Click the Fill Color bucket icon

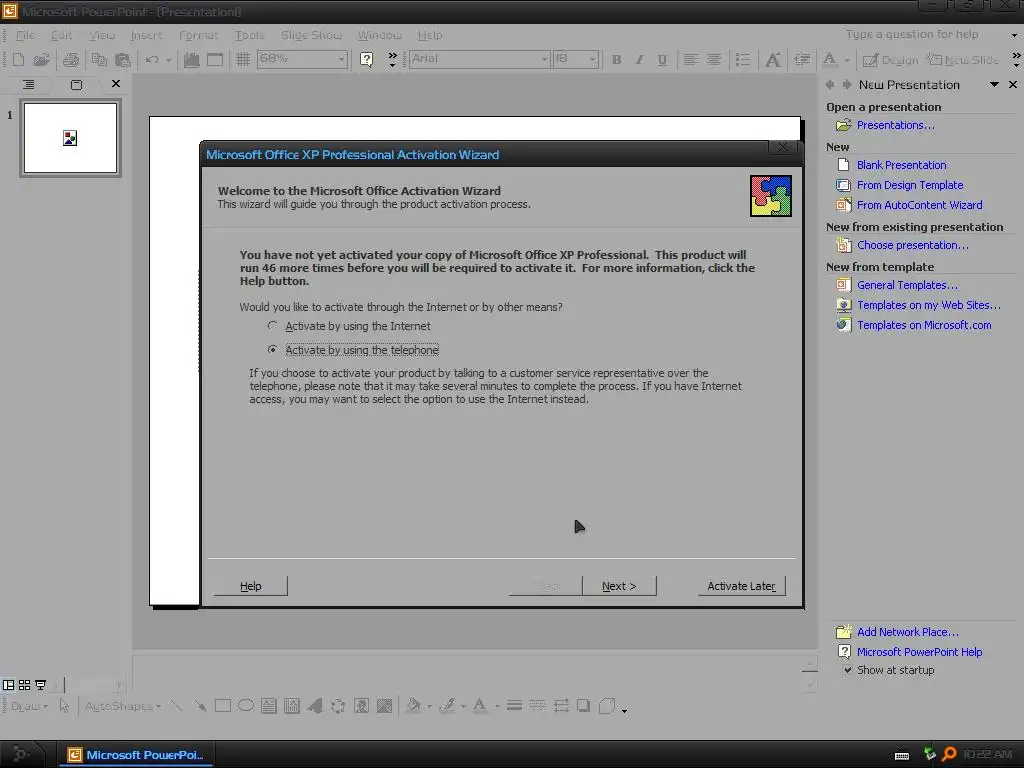click(413, 705)
